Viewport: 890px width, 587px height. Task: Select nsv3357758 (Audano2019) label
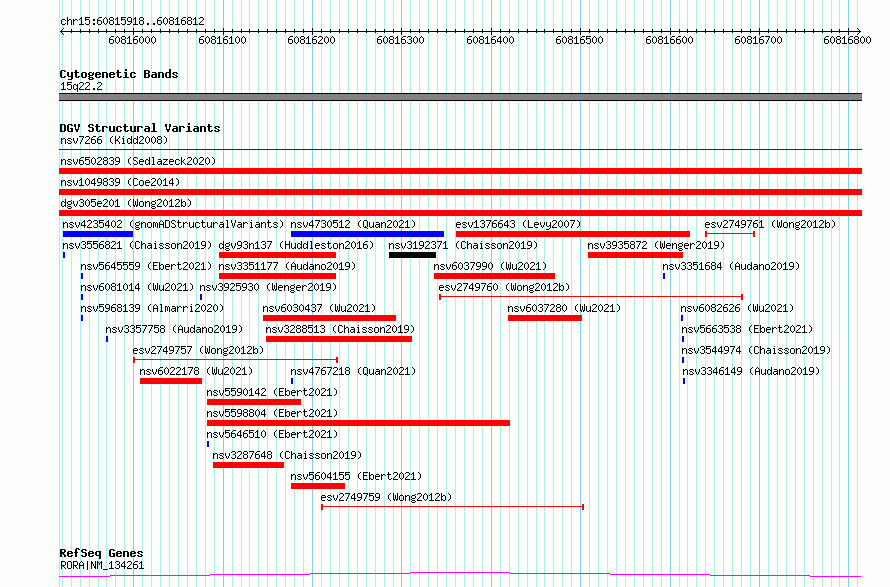[174, 329]
